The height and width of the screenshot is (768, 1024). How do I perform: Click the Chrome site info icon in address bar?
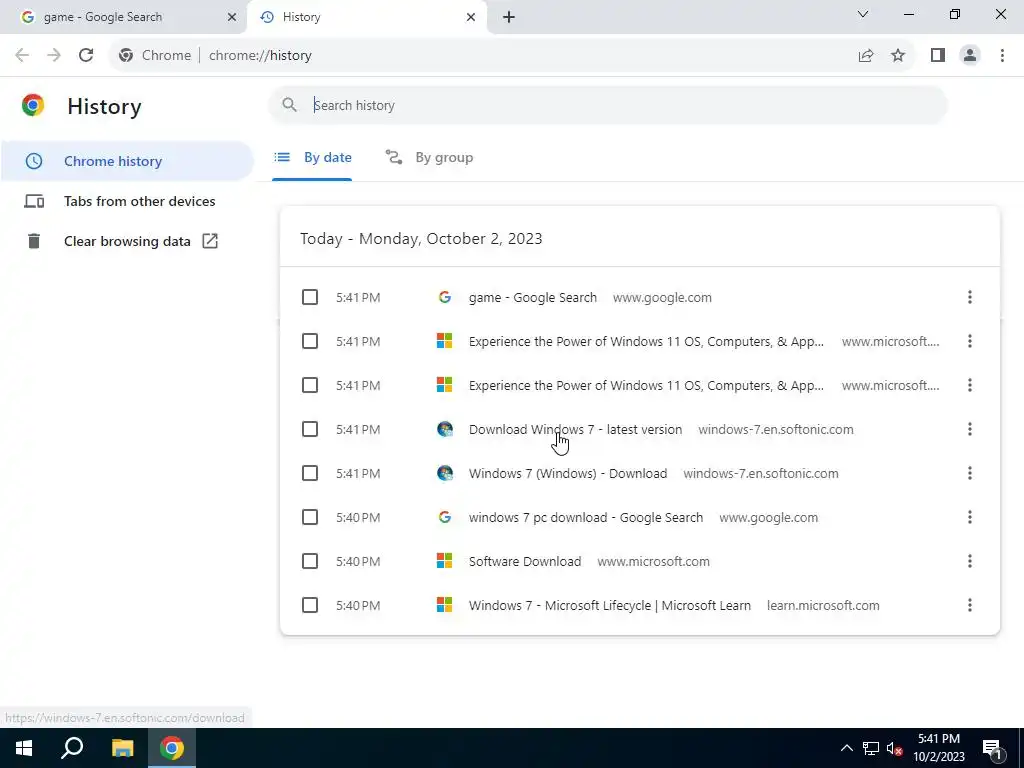(x=126, y=56)
